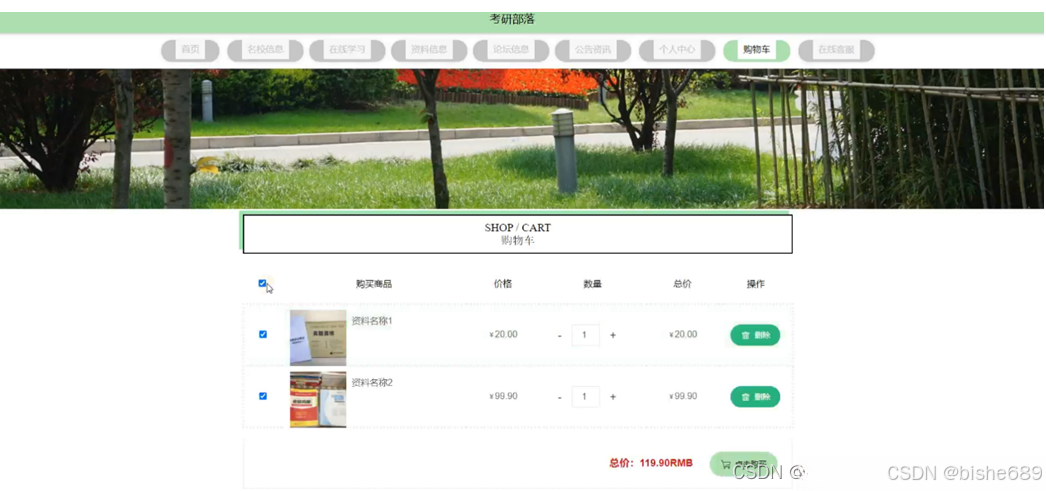The width and height of the screenshot is (1046, 491).
Task: Open the 资料名称1 product thumbnail
Action: click(318, 338)
